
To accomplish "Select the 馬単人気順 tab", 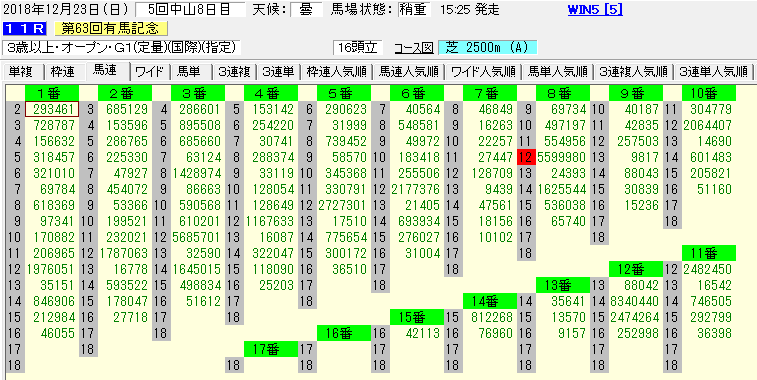I will coord(557,72).
